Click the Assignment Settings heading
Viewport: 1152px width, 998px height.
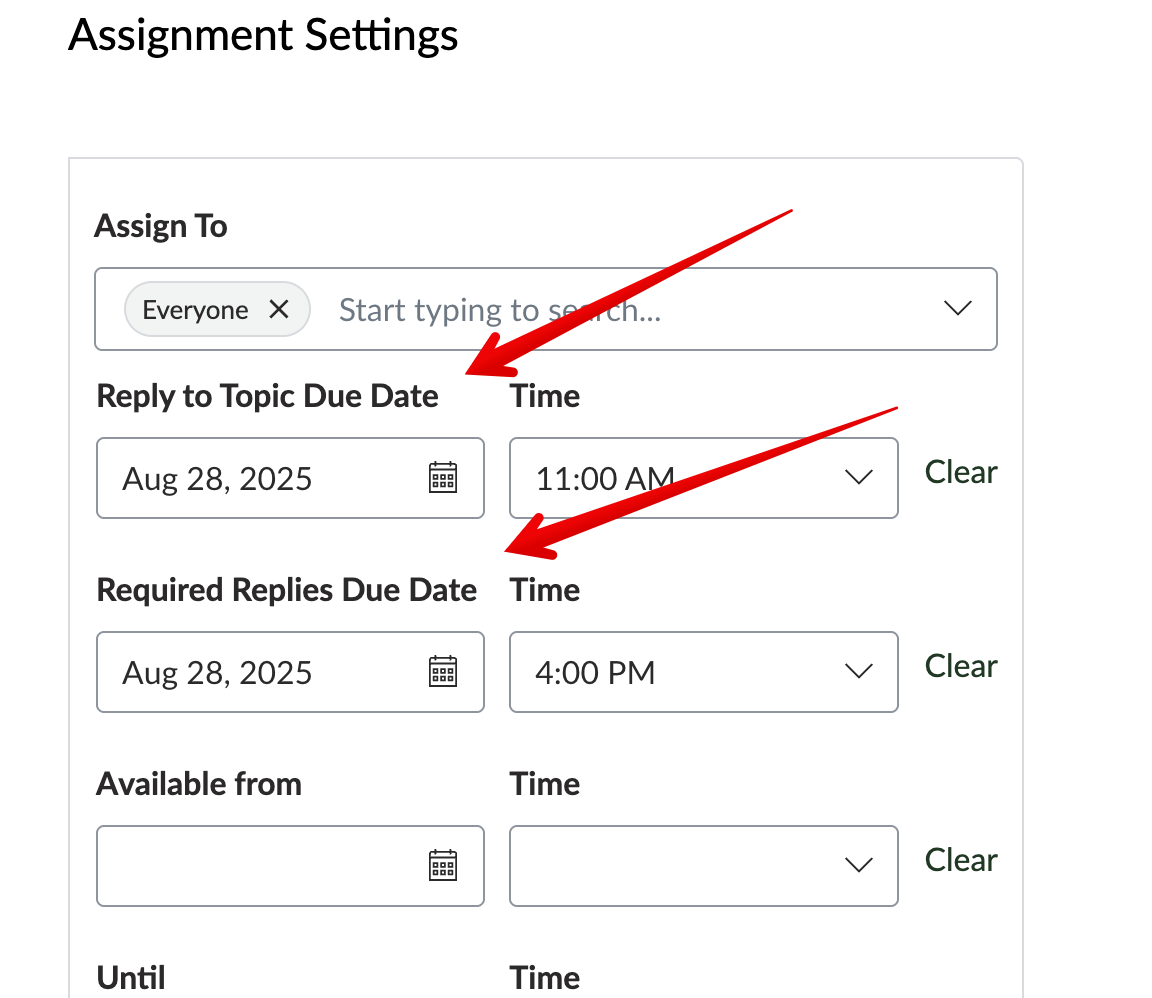point(263,36)
